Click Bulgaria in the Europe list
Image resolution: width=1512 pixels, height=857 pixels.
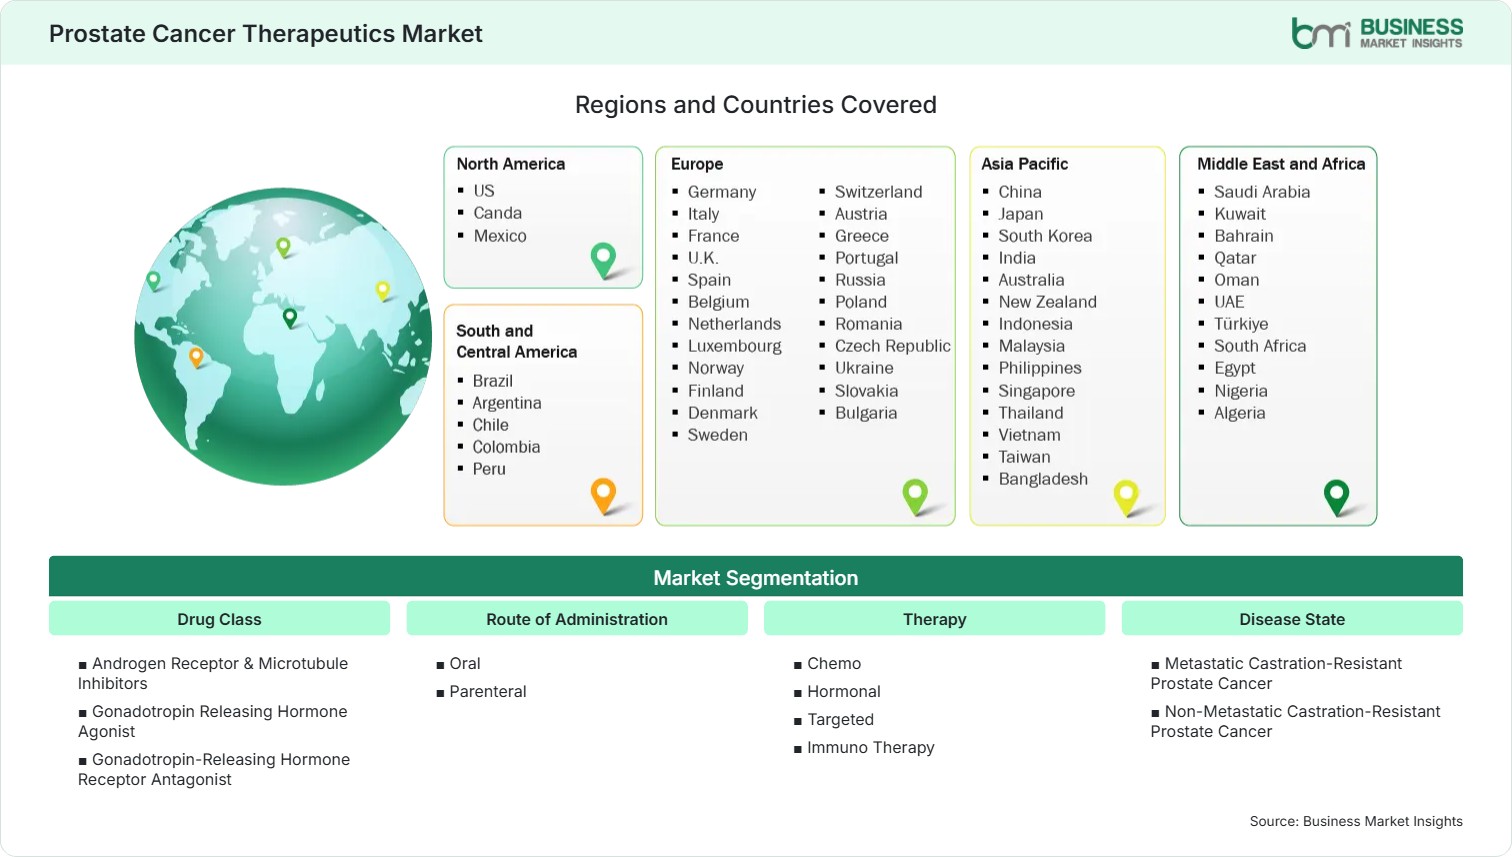(x=866, y=413)
